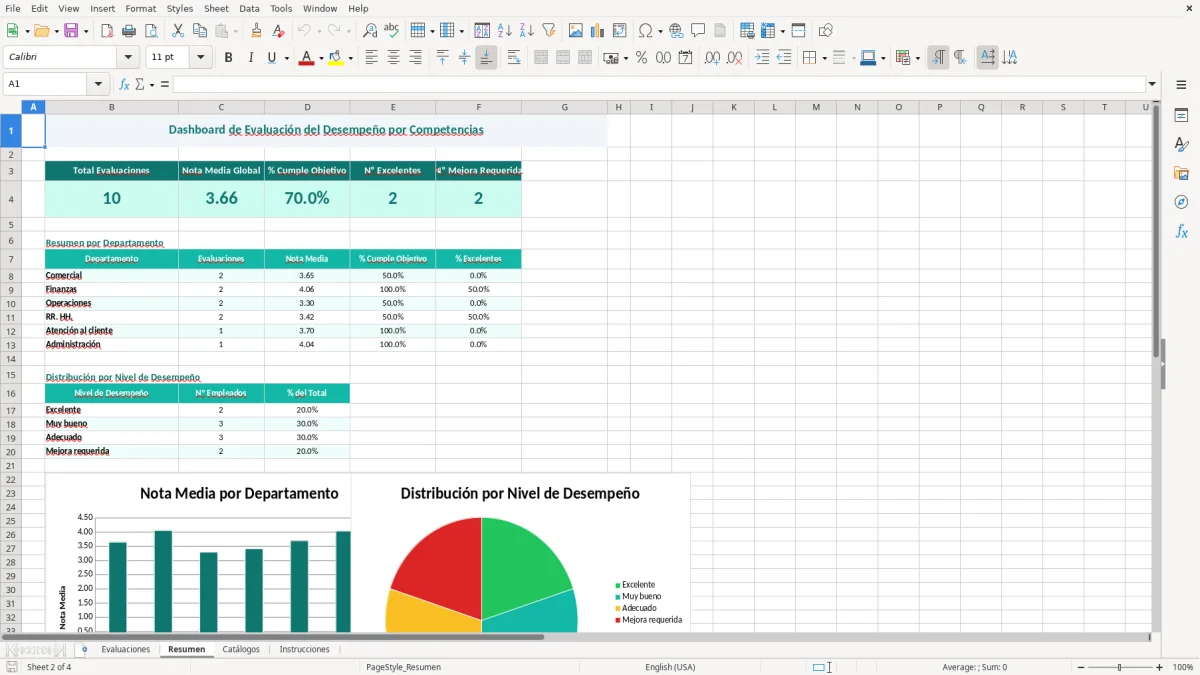Click the Cut scissors icon
This screenshot has width=1200, height=675.
click(178, 31)
